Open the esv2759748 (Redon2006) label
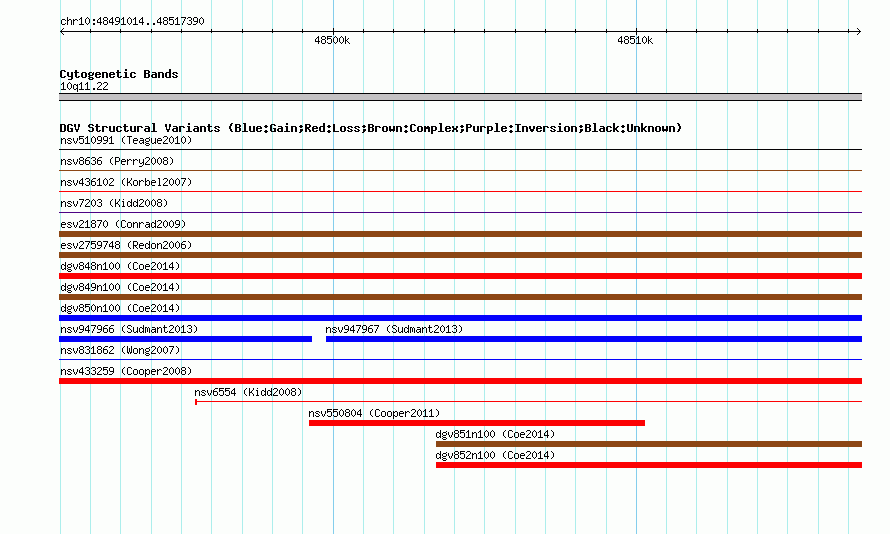This screenshot has height=534, width=890. point(126,245)
